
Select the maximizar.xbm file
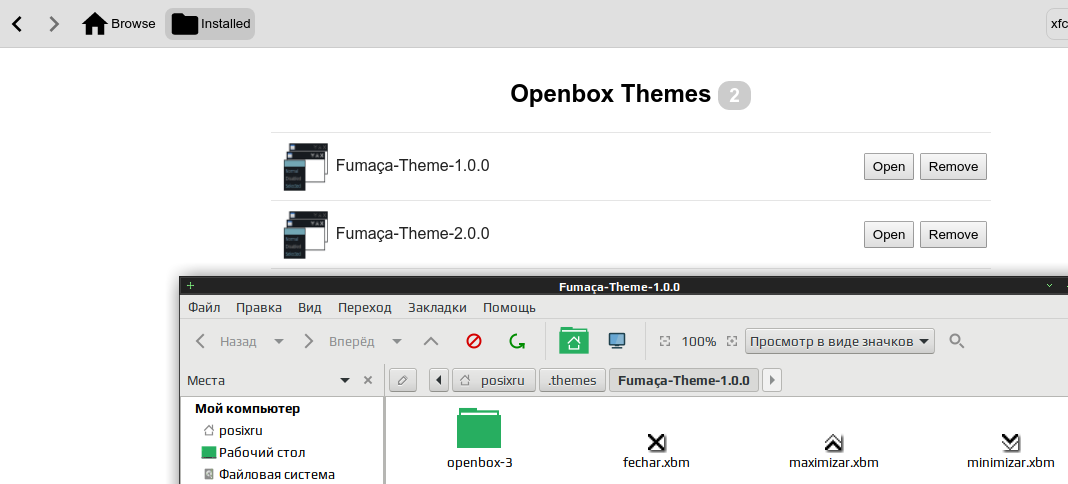click(834, 451)
